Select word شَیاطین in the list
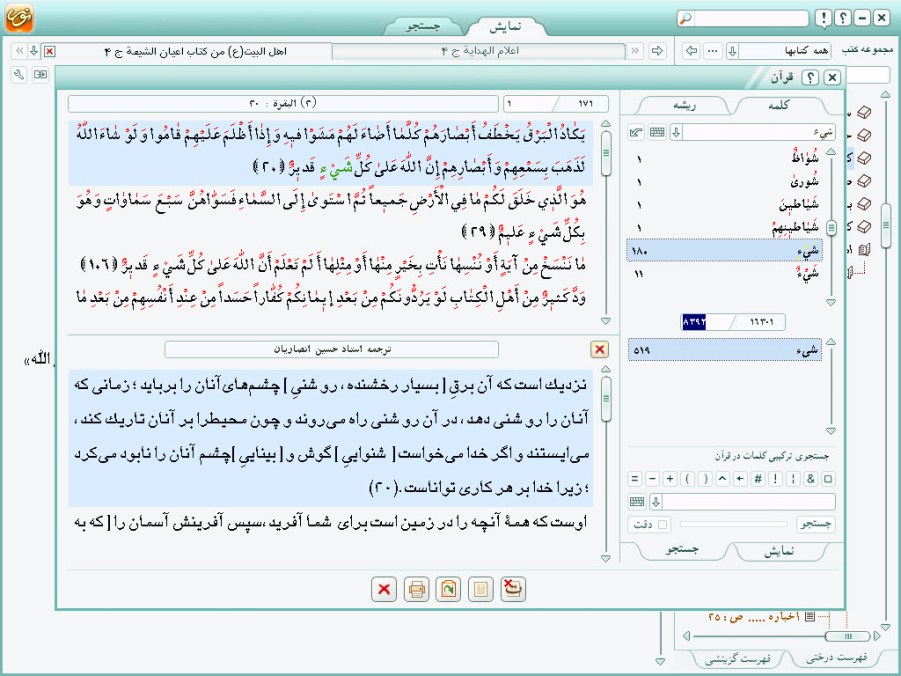The width and height of the screenshot is (901, 676). click(725, 204)
